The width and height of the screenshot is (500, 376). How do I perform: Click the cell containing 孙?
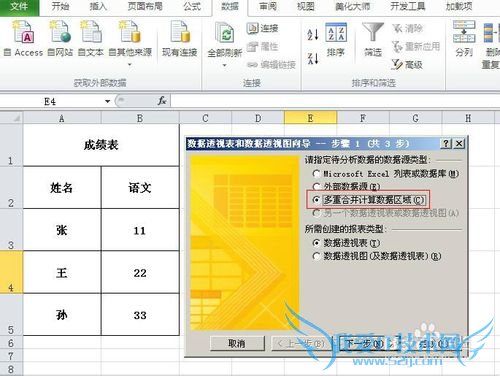click(x=62, y=315)
